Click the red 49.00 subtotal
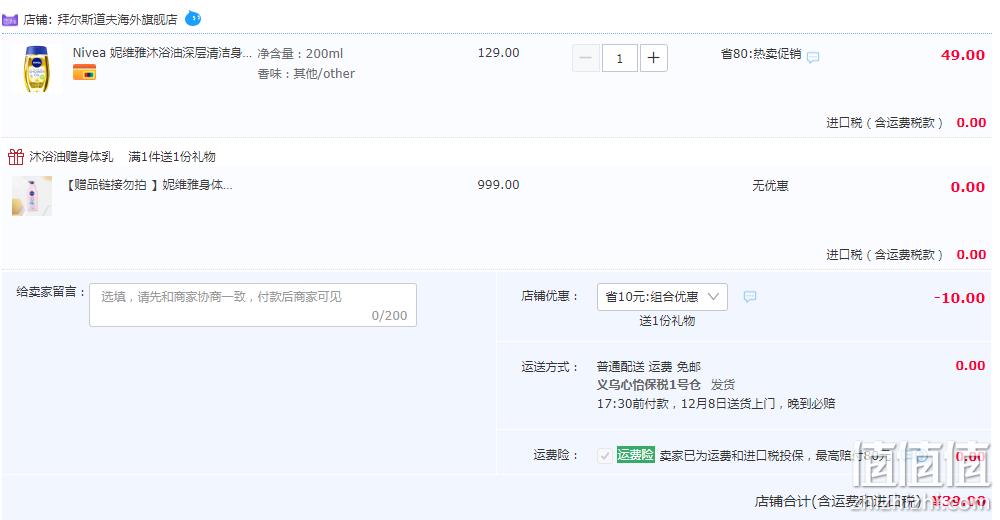The height and width of the screenshot is (520, 1000). (963, 56)
